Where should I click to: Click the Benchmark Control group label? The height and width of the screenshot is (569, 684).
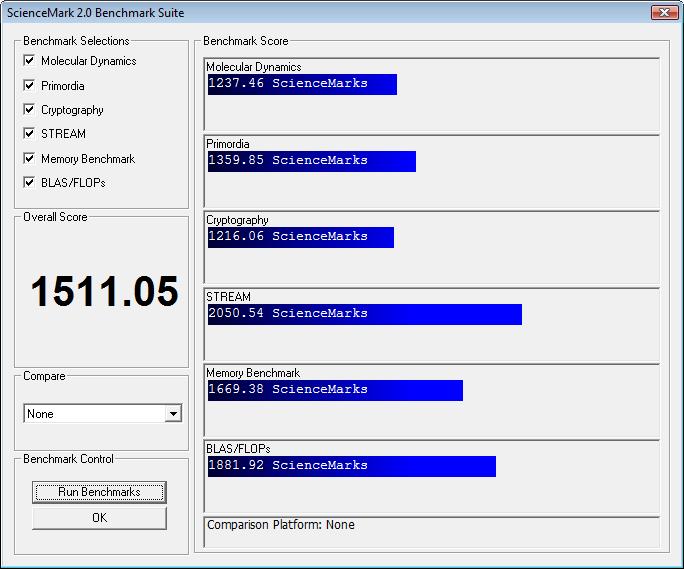[68, 459]
